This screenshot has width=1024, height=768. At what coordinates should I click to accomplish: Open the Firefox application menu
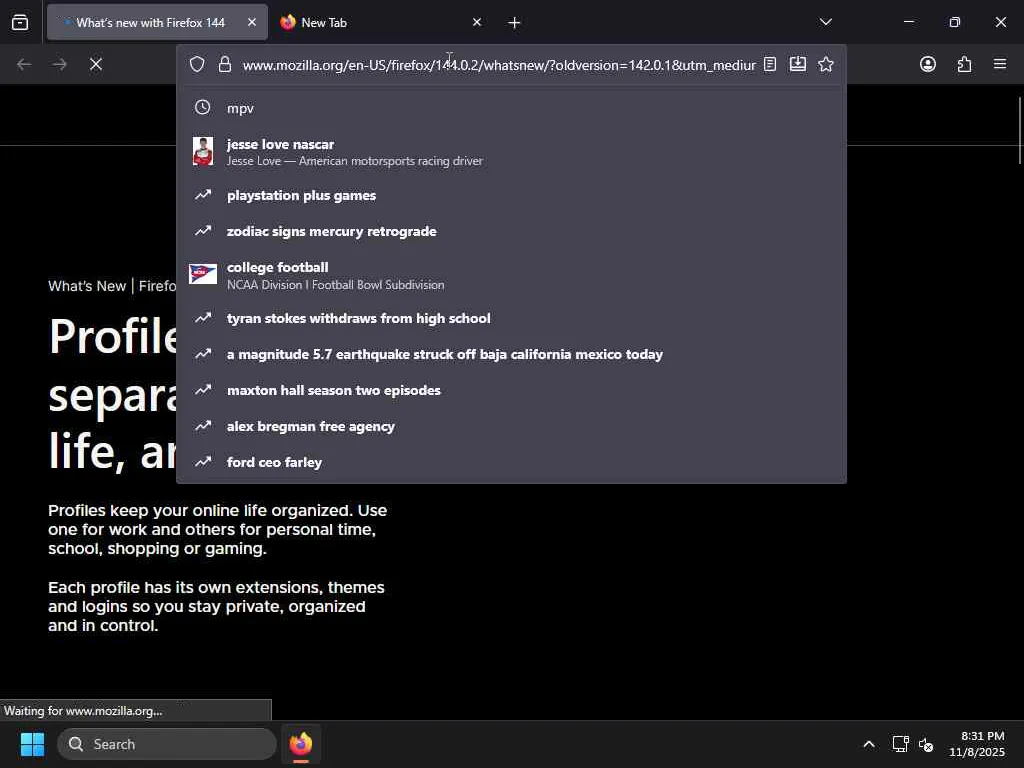pyautogui.click(x=1000, y=64)
